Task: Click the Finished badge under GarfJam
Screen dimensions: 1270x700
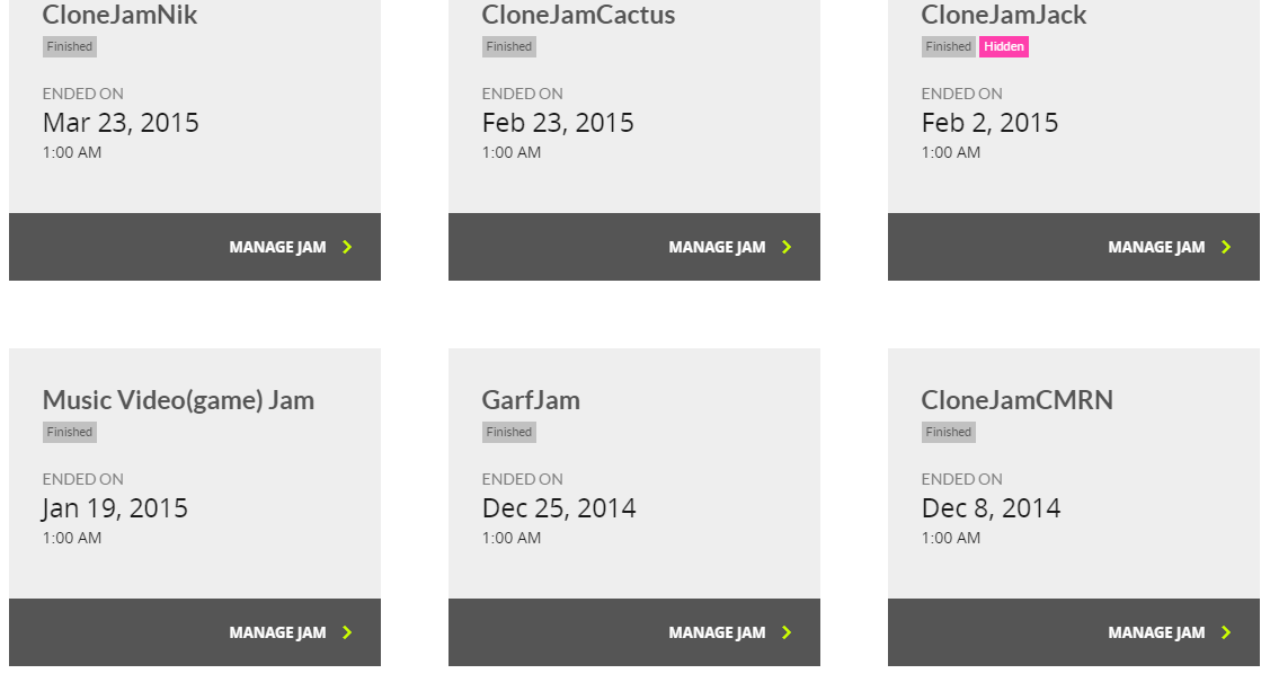Action: pos(509,432)
